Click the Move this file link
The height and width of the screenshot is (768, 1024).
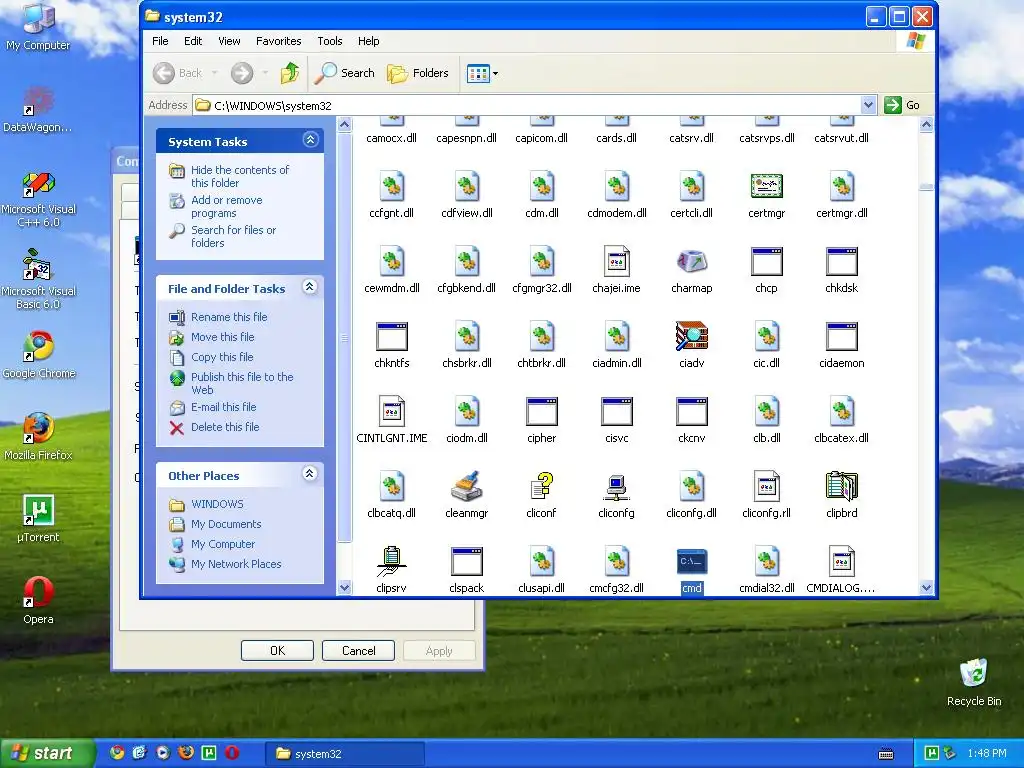point(223,337)
